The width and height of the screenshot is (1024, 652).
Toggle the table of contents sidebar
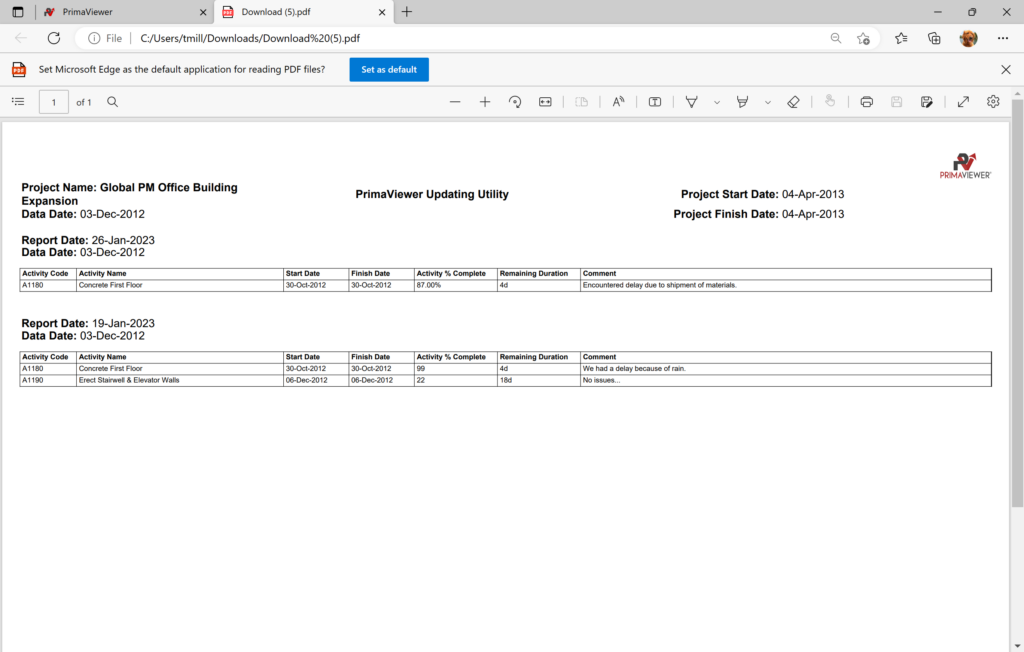pos(18,102)
